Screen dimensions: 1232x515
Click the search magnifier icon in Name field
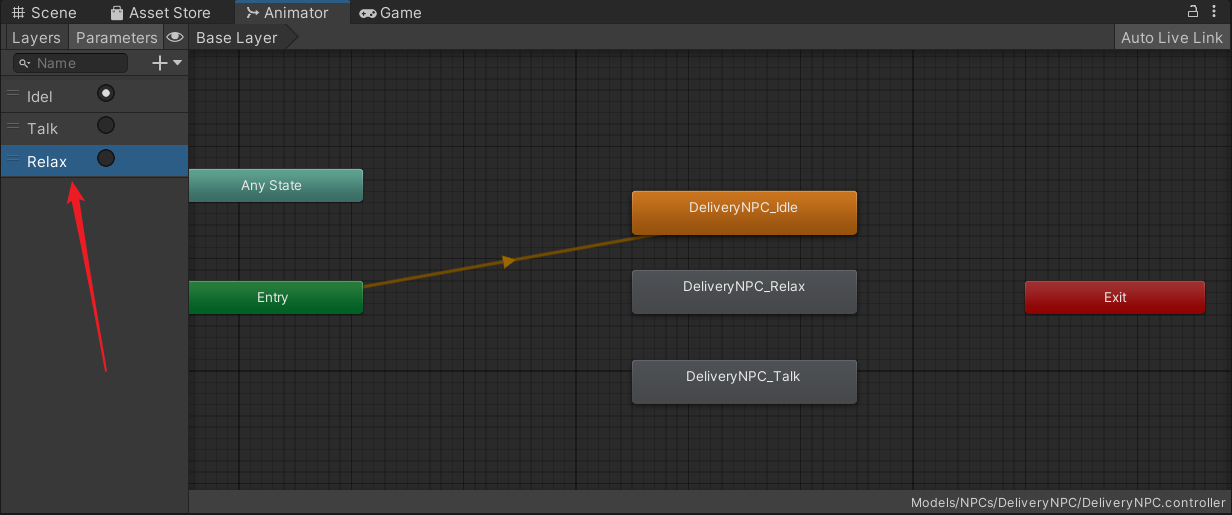[x=25, y=63]
